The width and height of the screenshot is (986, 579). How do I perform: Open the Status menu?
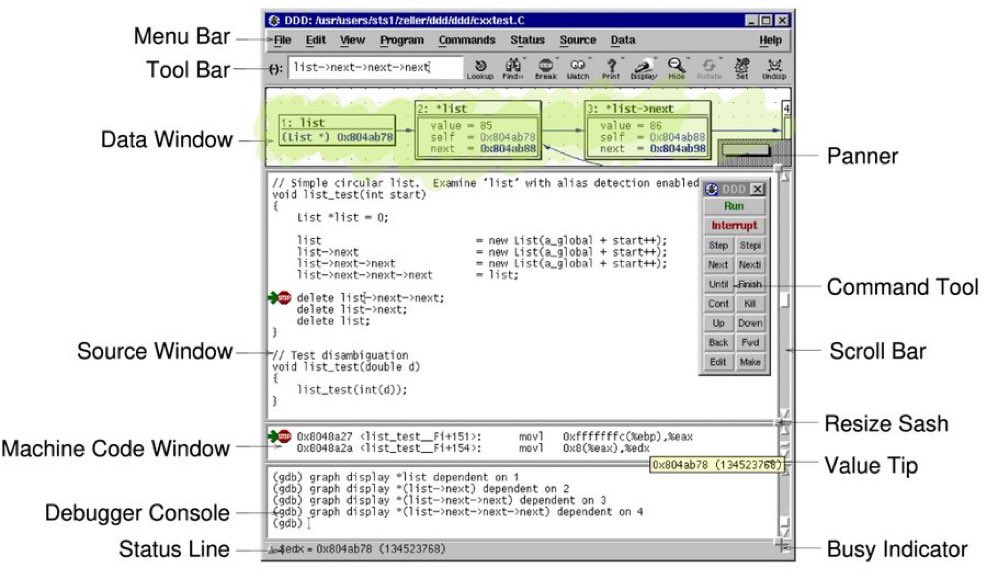pos(527,40)
